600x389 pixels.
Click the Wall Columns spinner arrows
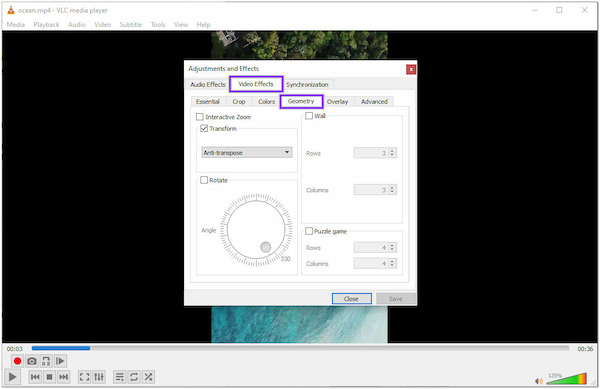392,190
